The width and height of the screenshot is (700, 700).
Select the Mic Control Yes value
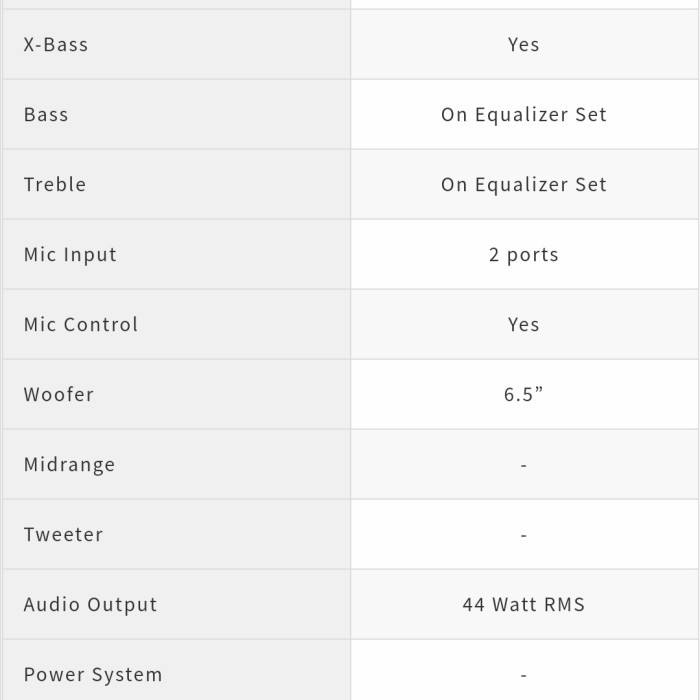pos(524,325)
